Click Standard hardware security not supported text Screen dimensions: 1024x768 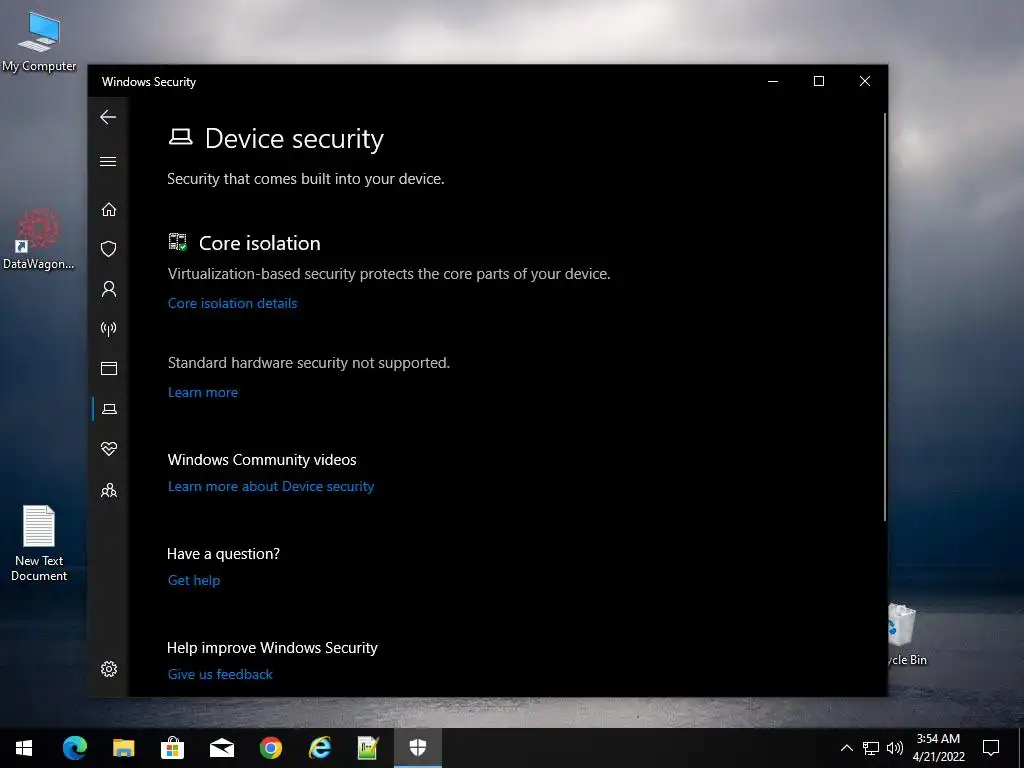(309, 363)
